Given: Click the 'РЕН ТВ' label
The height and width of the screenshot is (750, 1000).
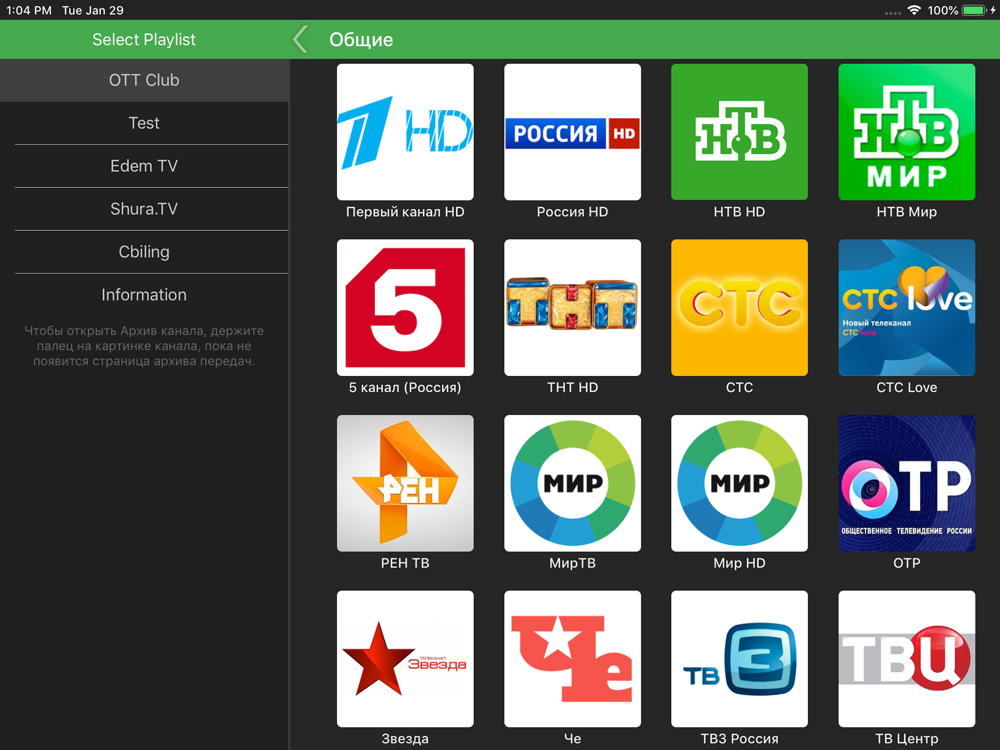Looking at the screenshot, I should (x=405, y=563).
